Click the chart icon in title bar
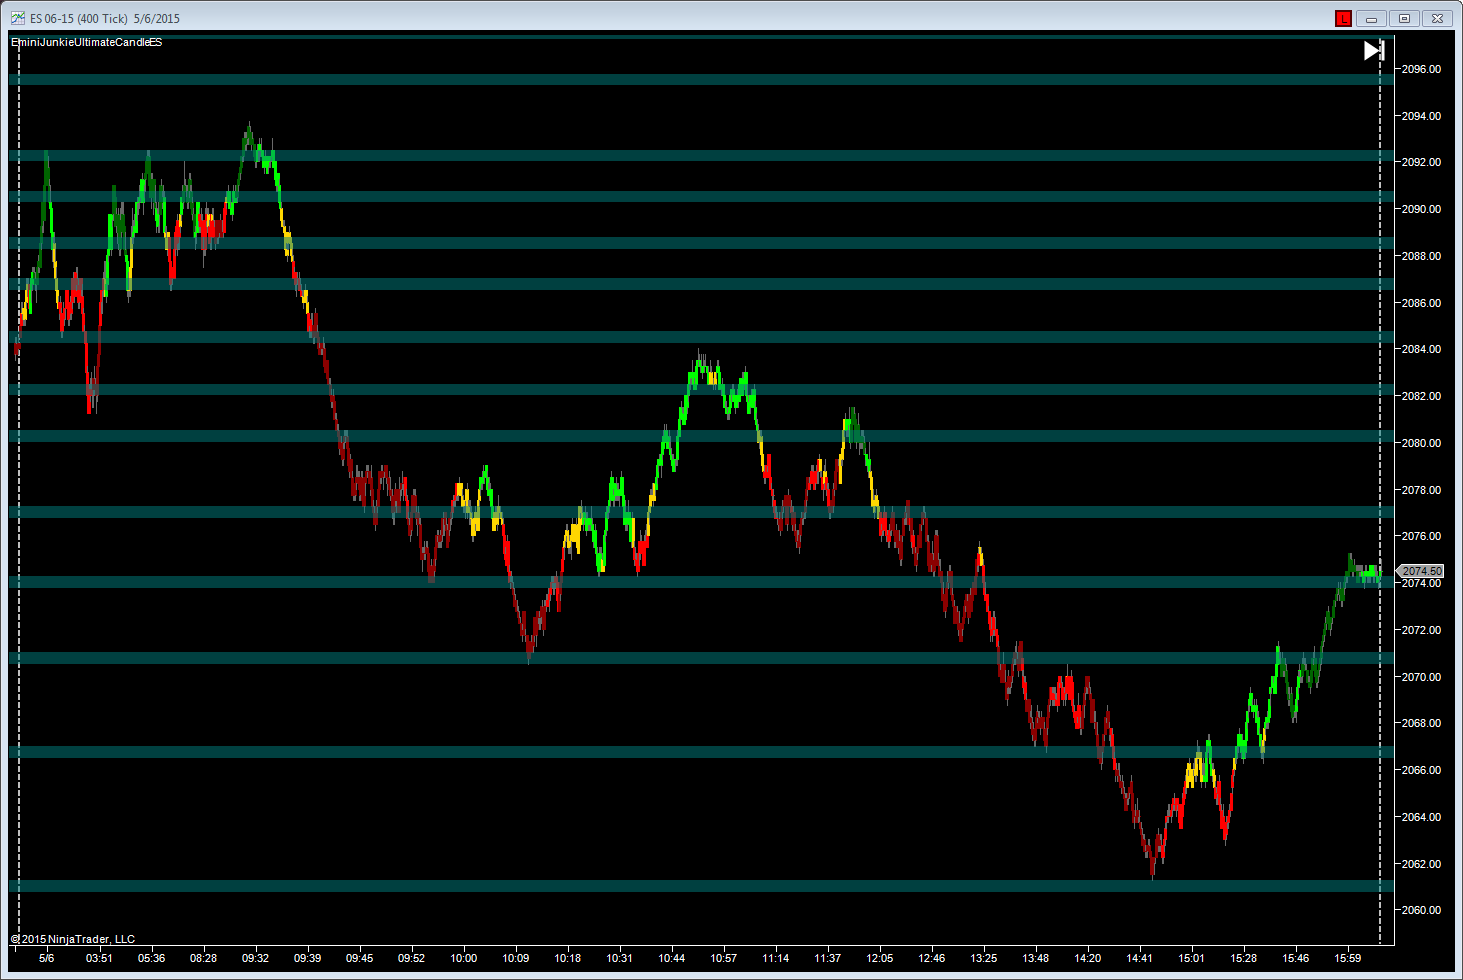1463x980 pixels. (x=18, y=19)
